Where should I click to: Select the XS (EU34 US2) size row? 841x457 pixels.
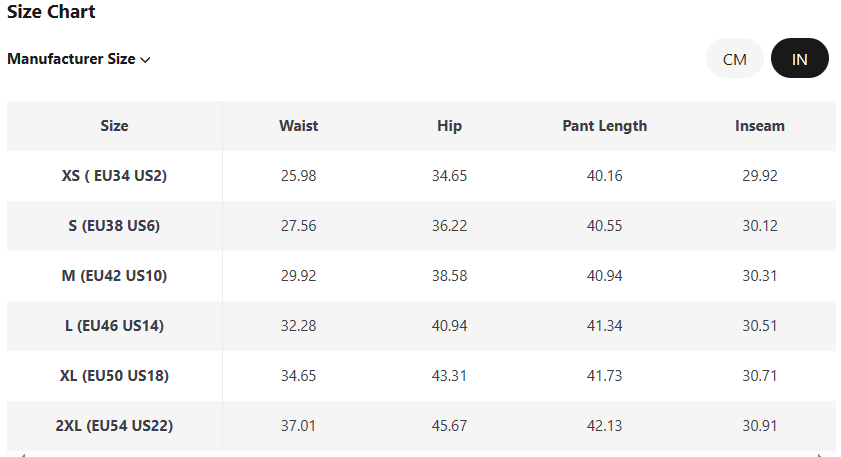click(x=114, y=176)
